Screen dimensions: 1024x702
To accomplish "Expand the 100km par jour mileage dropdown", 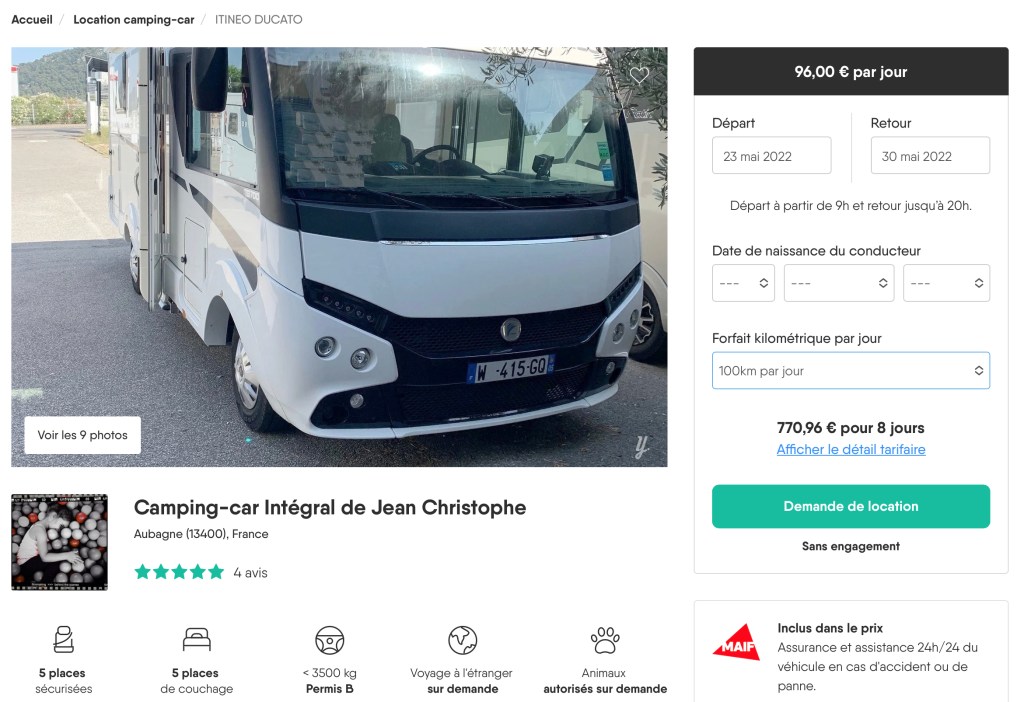I will point(850,371).
